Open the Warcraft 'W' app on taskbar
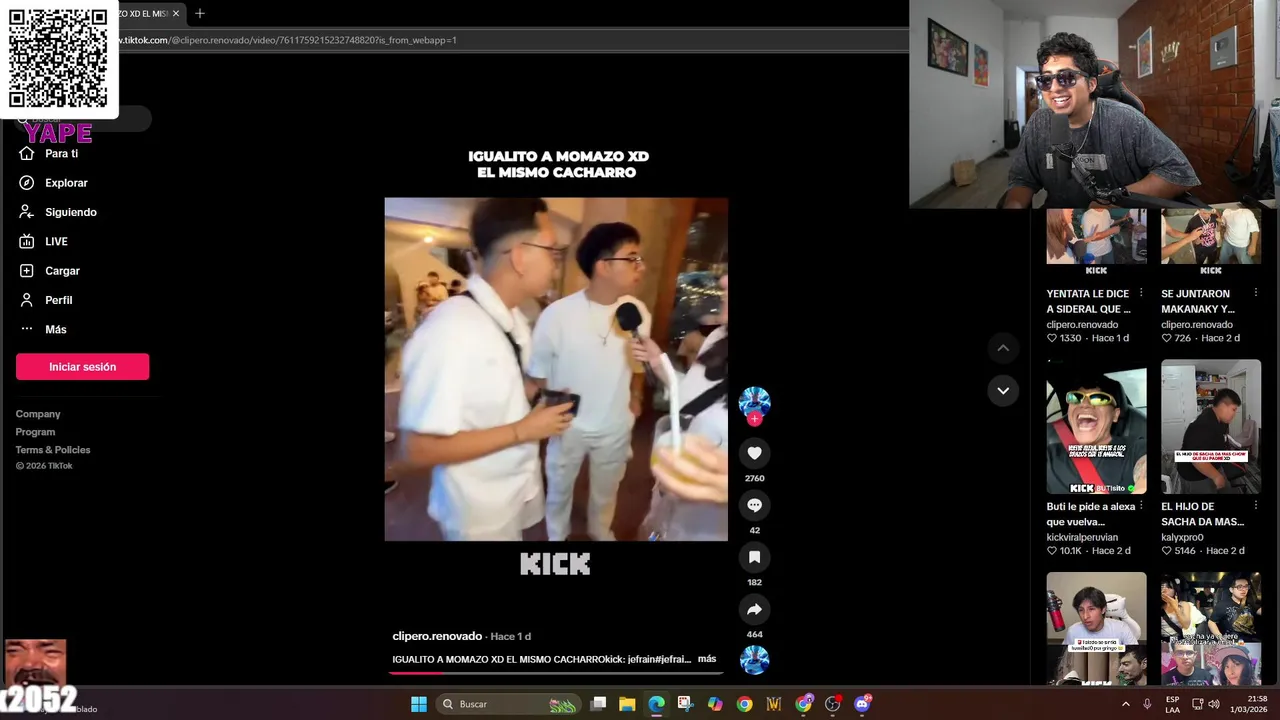This screenshot has height=720, width=1280. (x=773, y=704)
